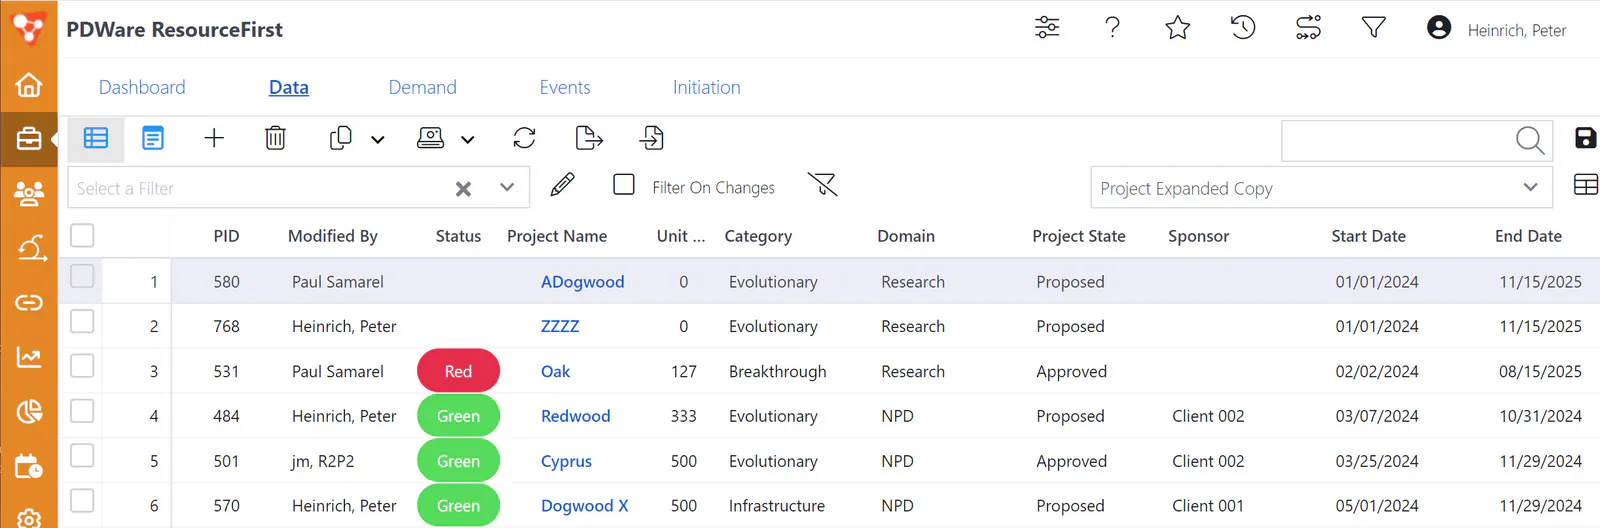The image size is (1600, 528).
Task: Open the Home icon in sidebar
Action: point(29,85)
